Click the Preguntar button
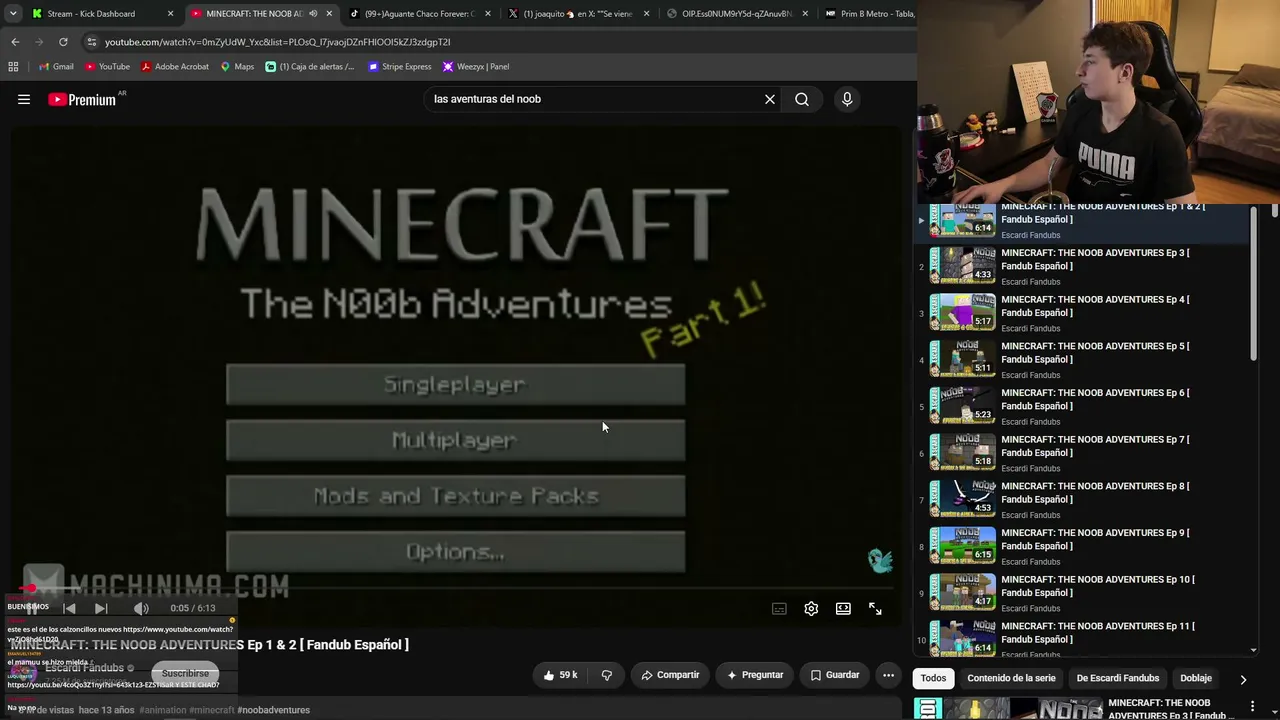Image resolution: width=1280 pixels, height=720 pixels. (755, 675)
